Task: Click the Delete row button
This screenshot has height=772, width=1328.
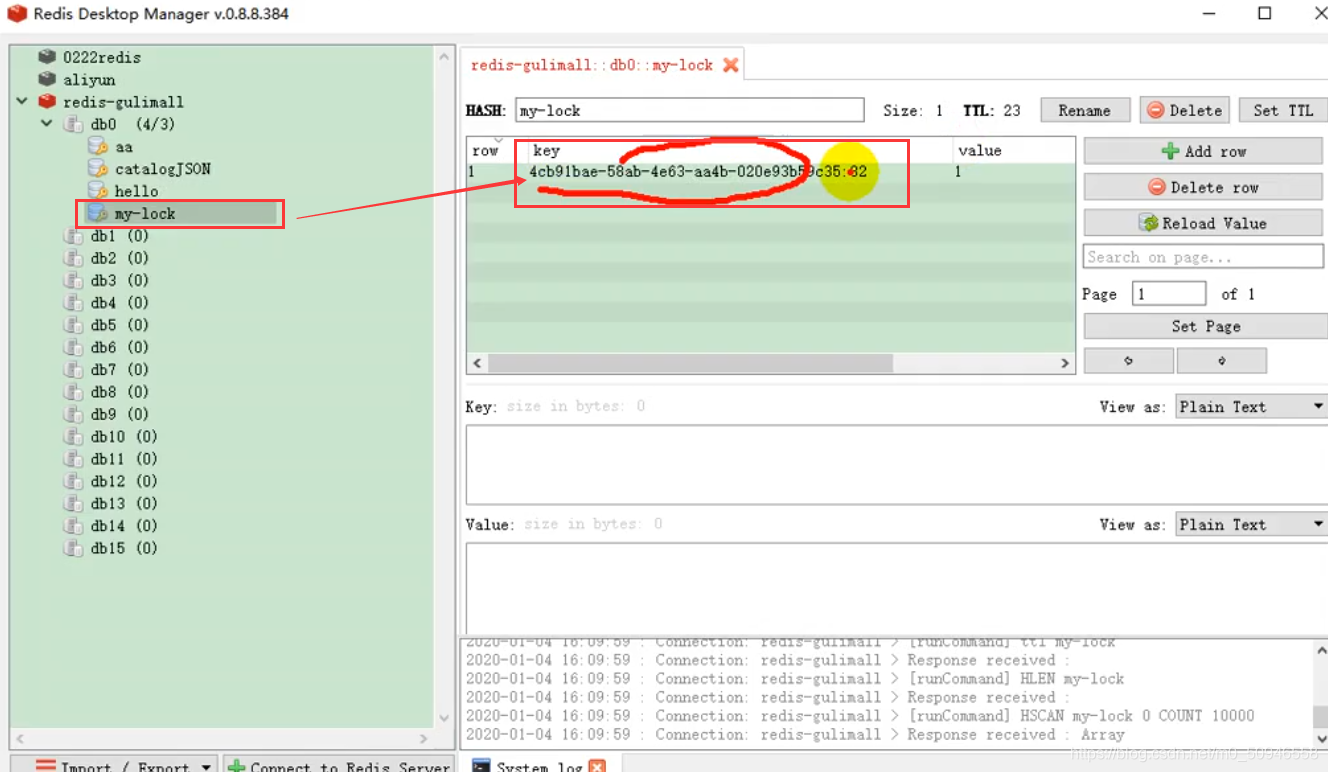Action: pos(1203,187)
